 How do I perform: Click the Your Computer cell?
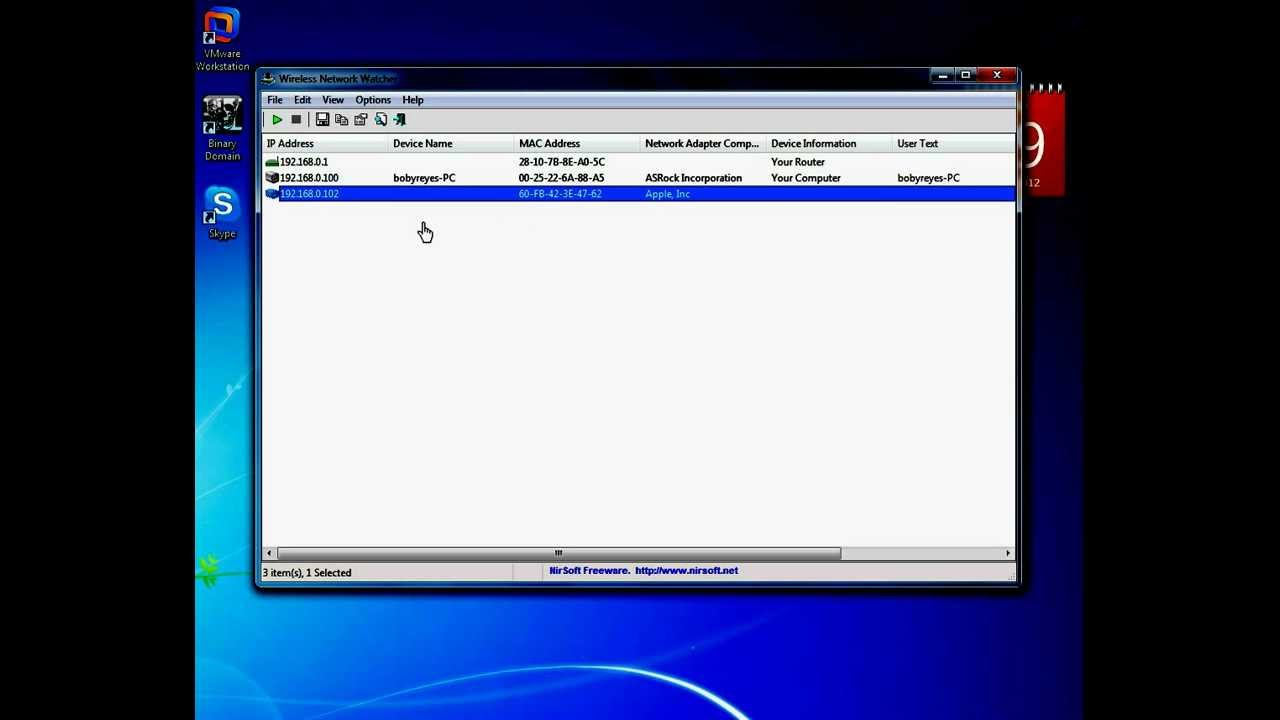tap(805, 178)
